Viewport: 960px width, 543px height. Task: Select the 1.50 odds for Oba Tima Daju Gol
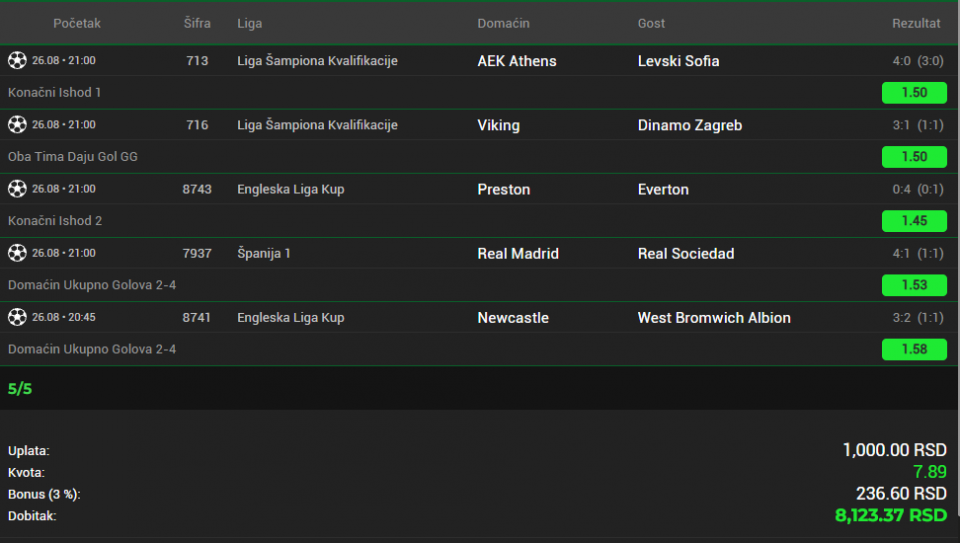click(914, 157)
